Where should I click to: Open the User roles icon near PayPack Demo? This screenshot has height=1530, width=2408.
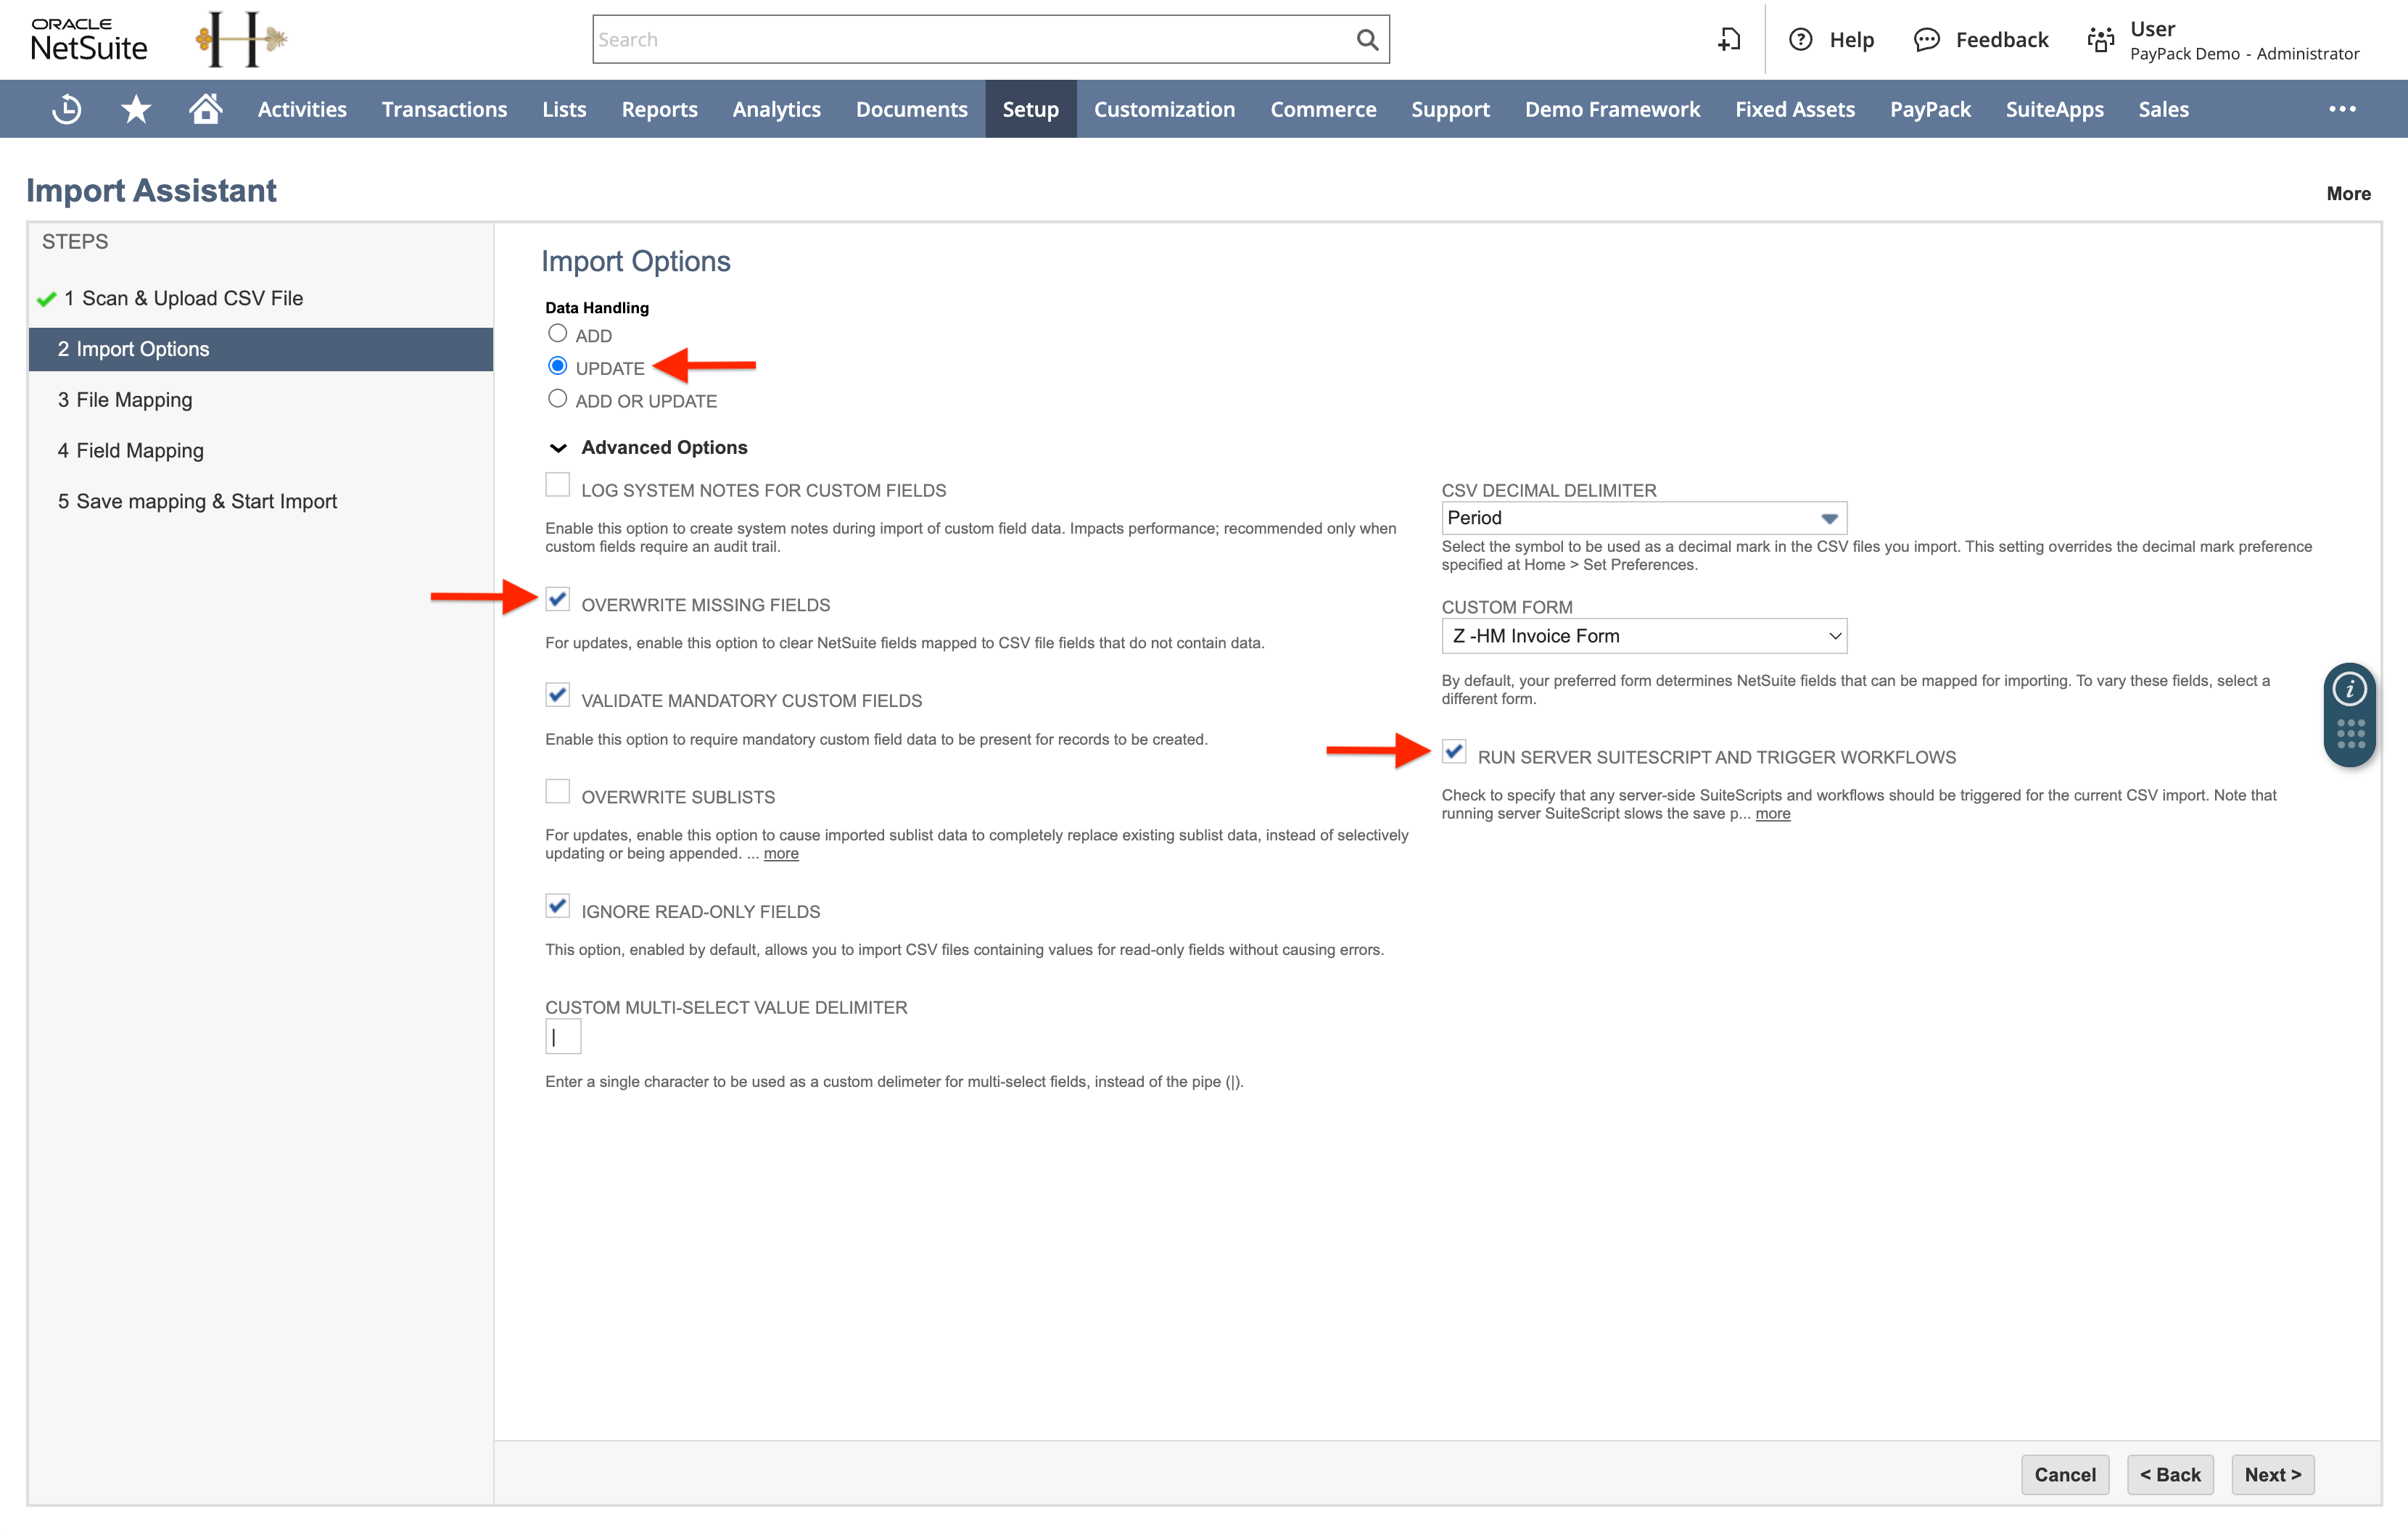click(2100, 39)
